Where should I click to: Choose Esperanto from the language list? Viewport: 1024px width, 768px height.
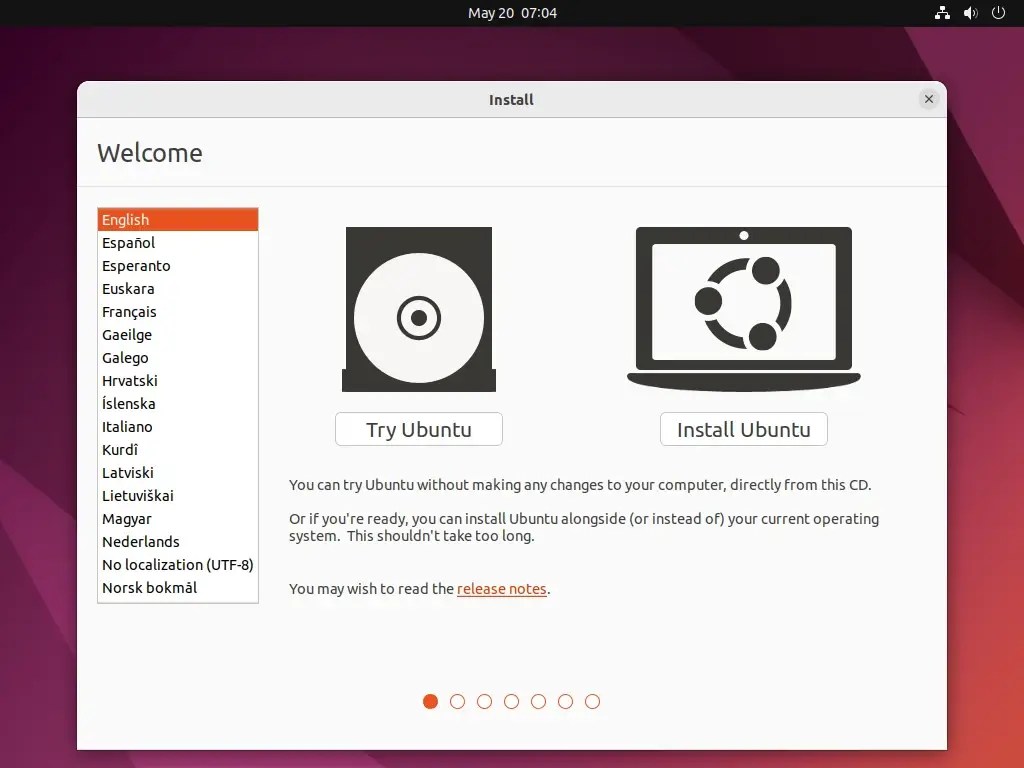(x=178, y=265)
